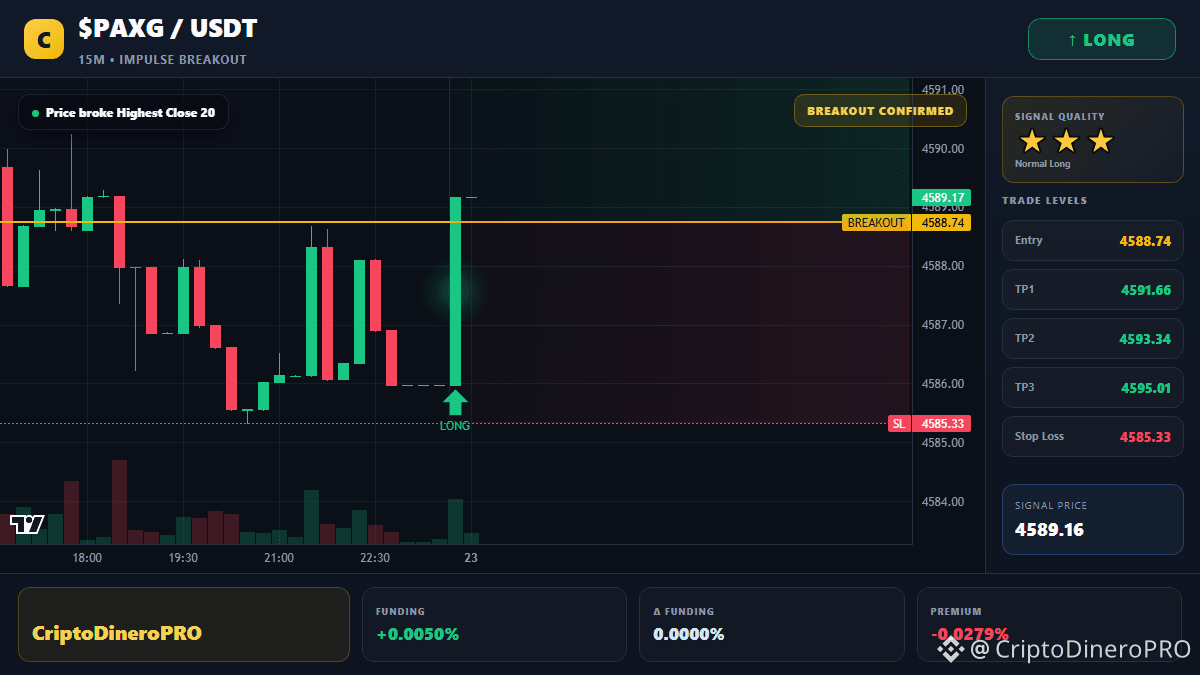
Task: Select the TP3 4595.01 row
Action: [1092, 387]
